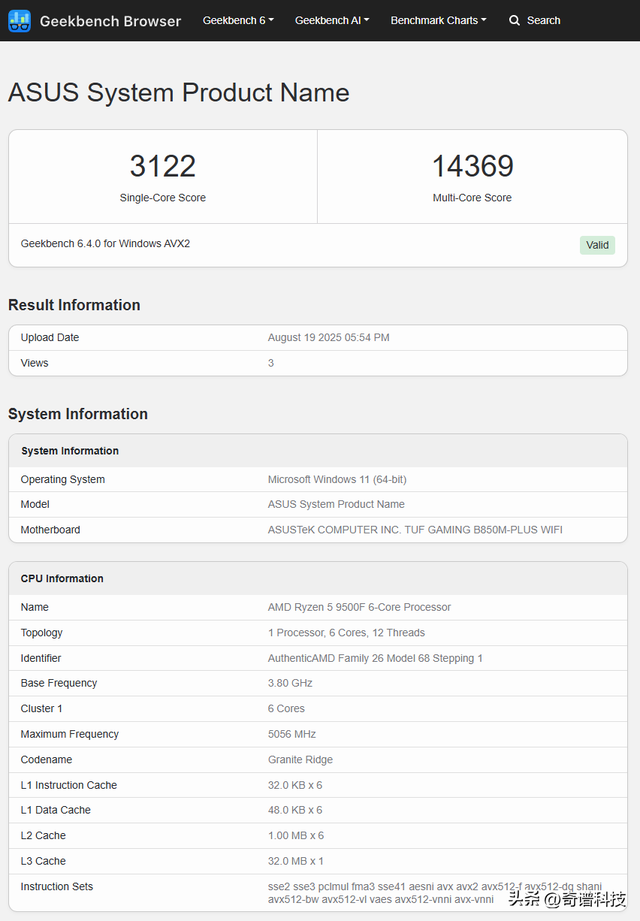Click the ASUS System Product Name page title

178,92
